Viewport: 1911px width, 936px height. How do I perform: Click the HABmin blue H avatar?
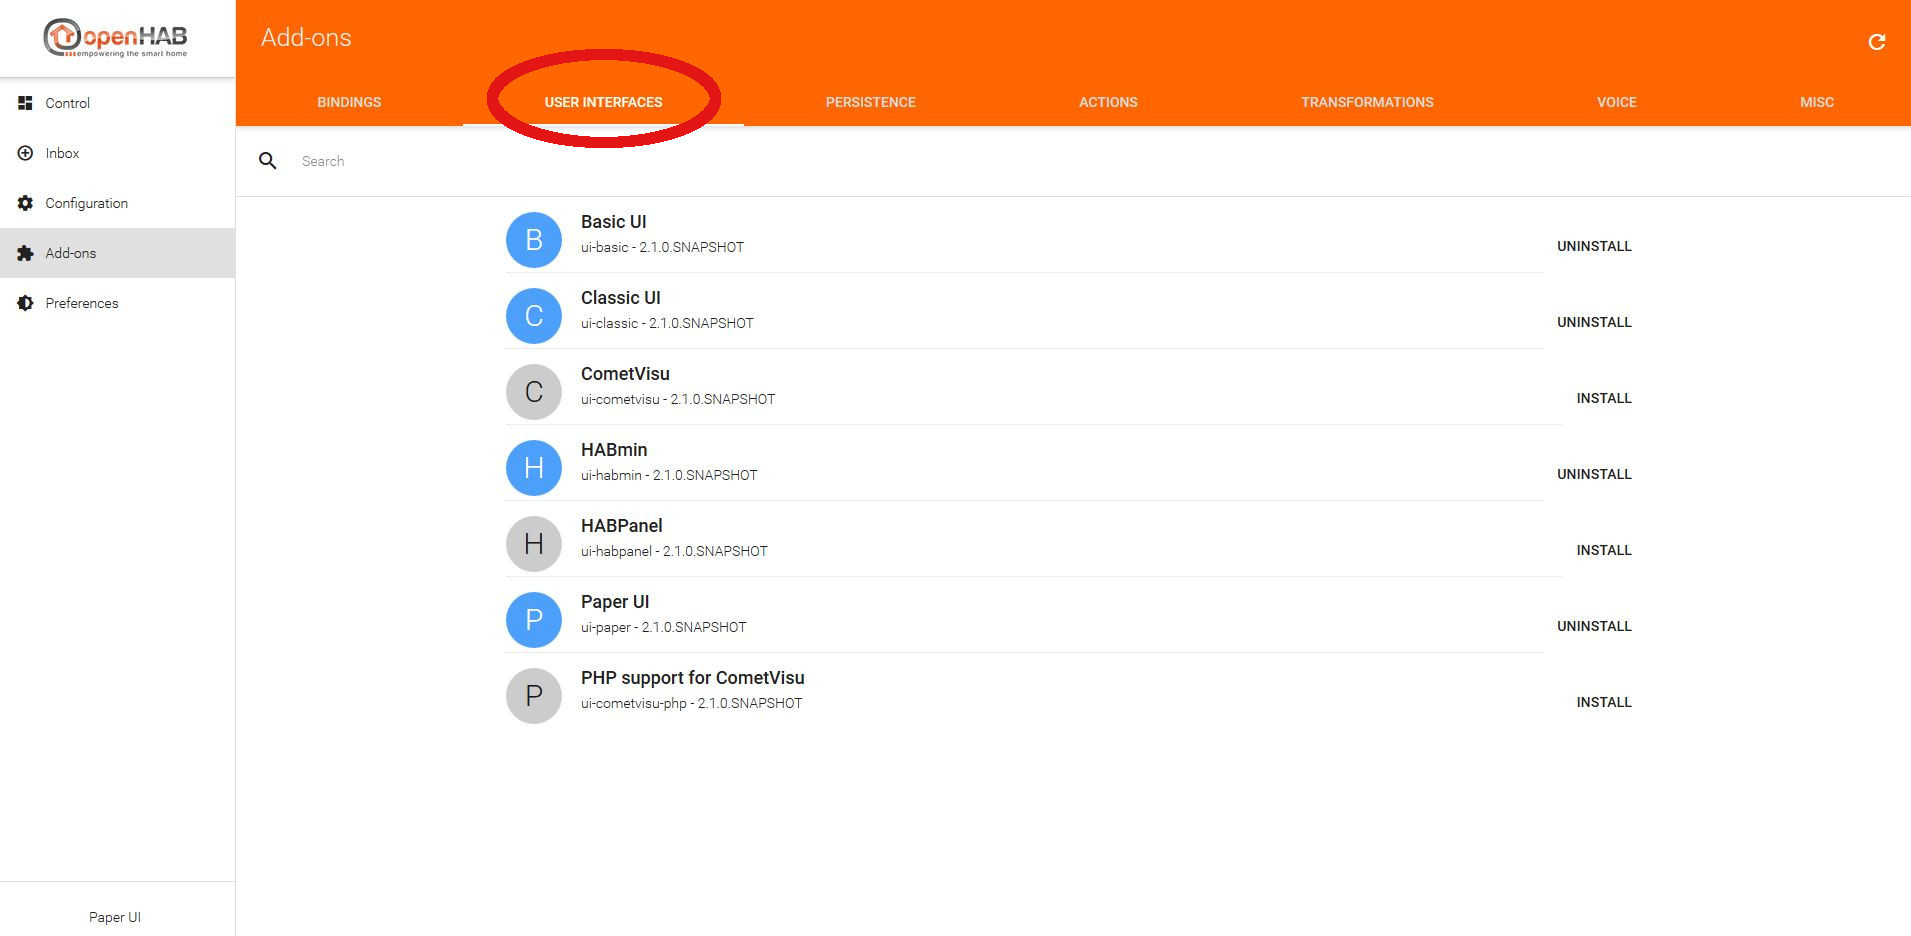(x=534, y=468)
